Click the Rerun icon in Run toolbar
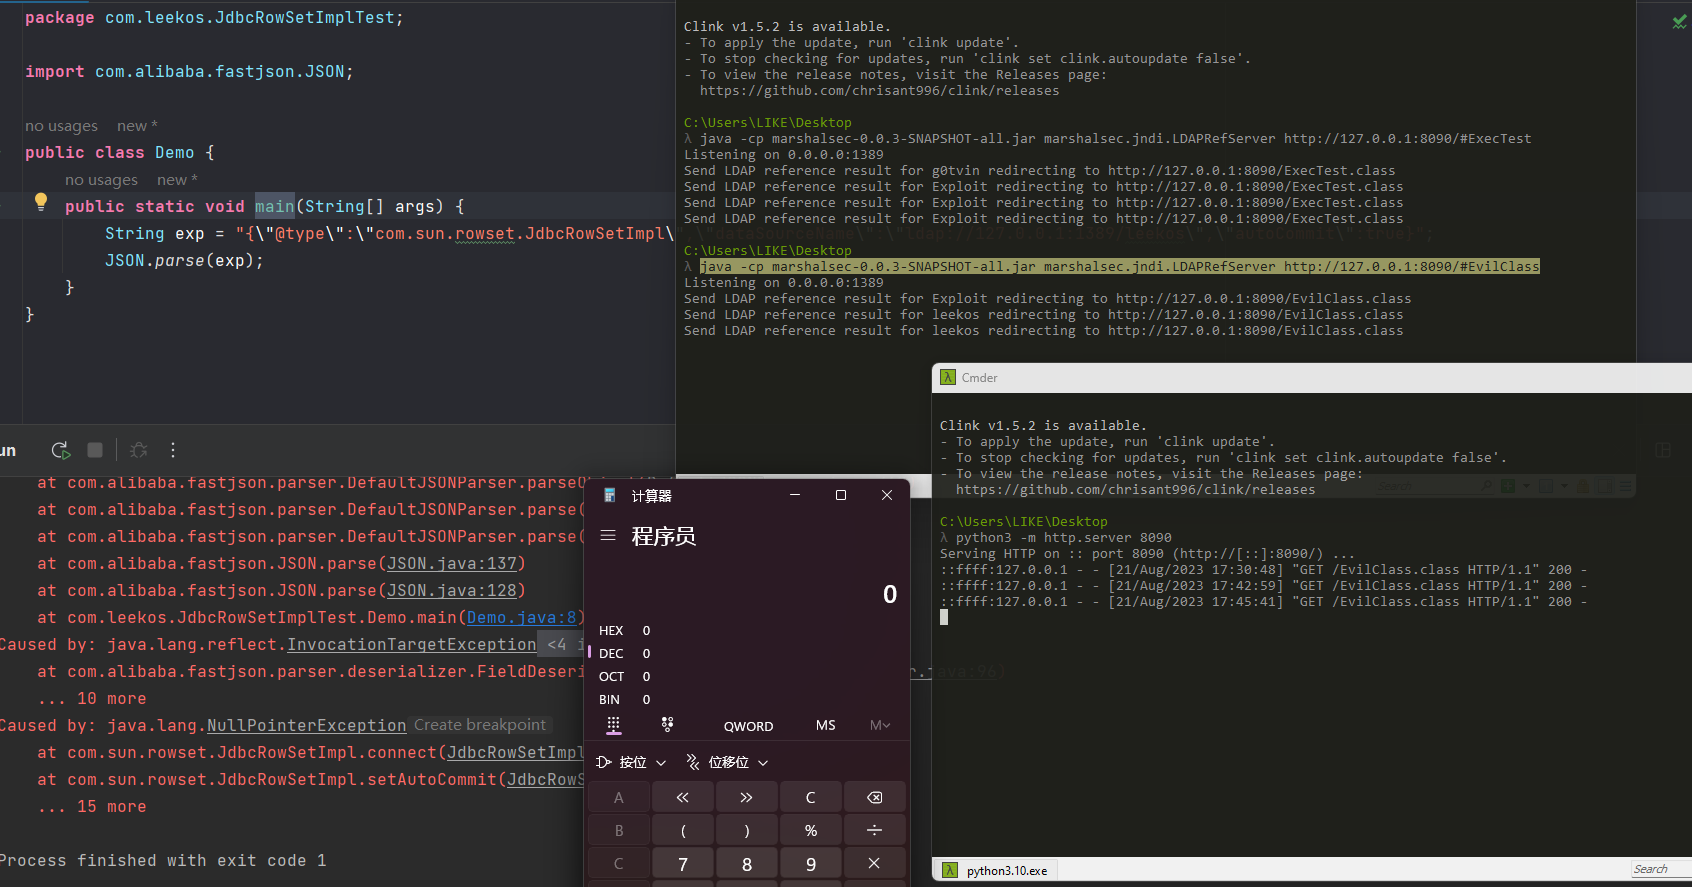The width and height of the screenshot is (1692, 887). click(61, 450)
